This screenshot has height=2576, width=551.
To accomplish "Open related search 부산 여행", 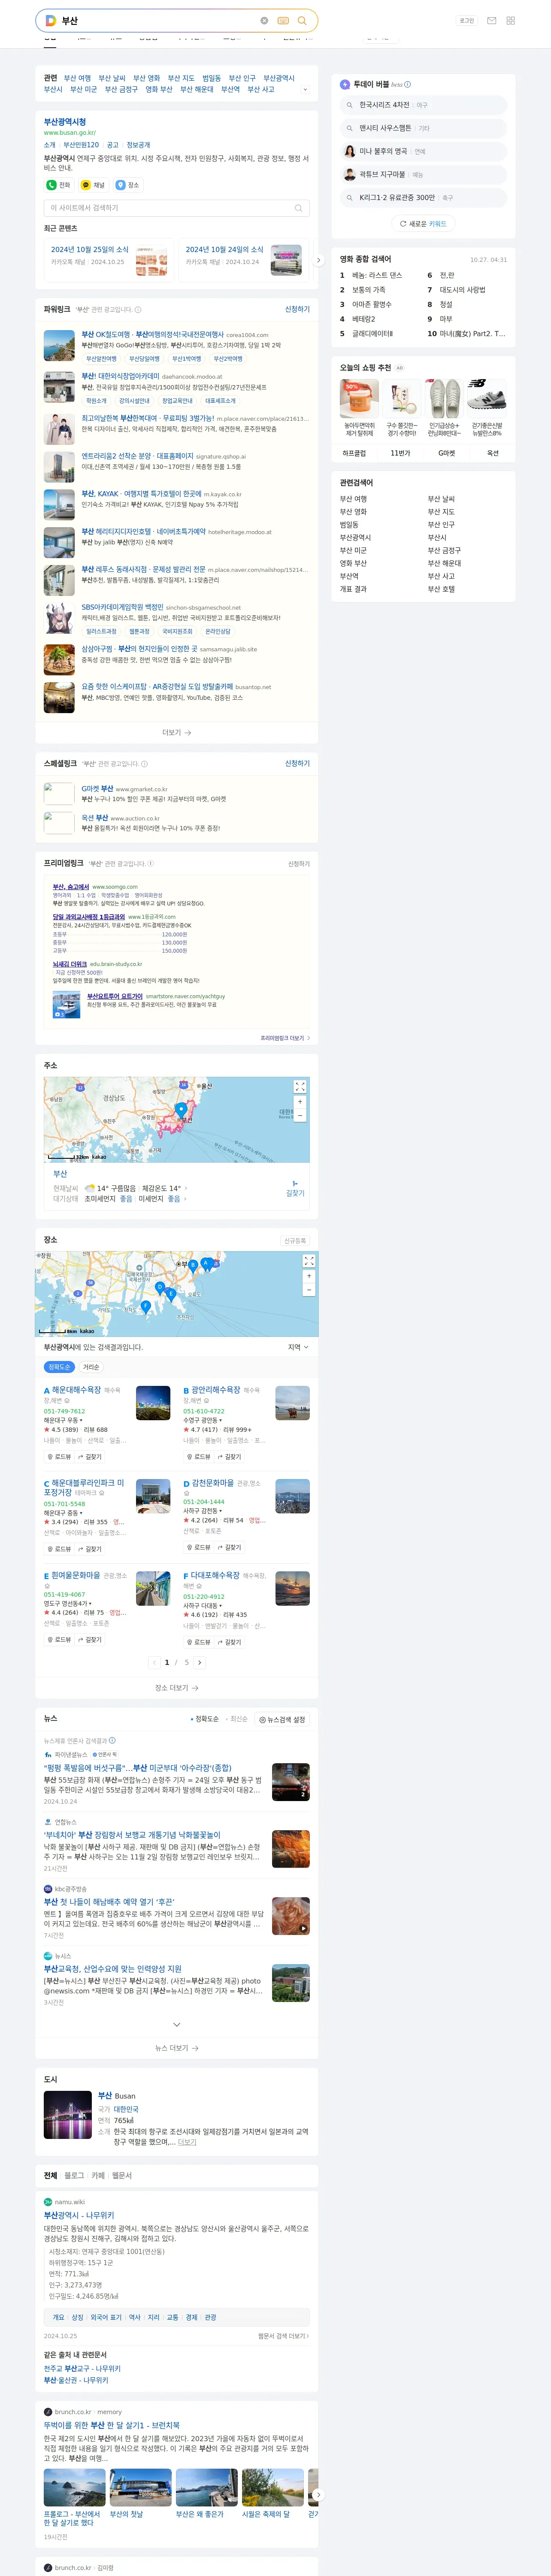I will click(77, 78).
